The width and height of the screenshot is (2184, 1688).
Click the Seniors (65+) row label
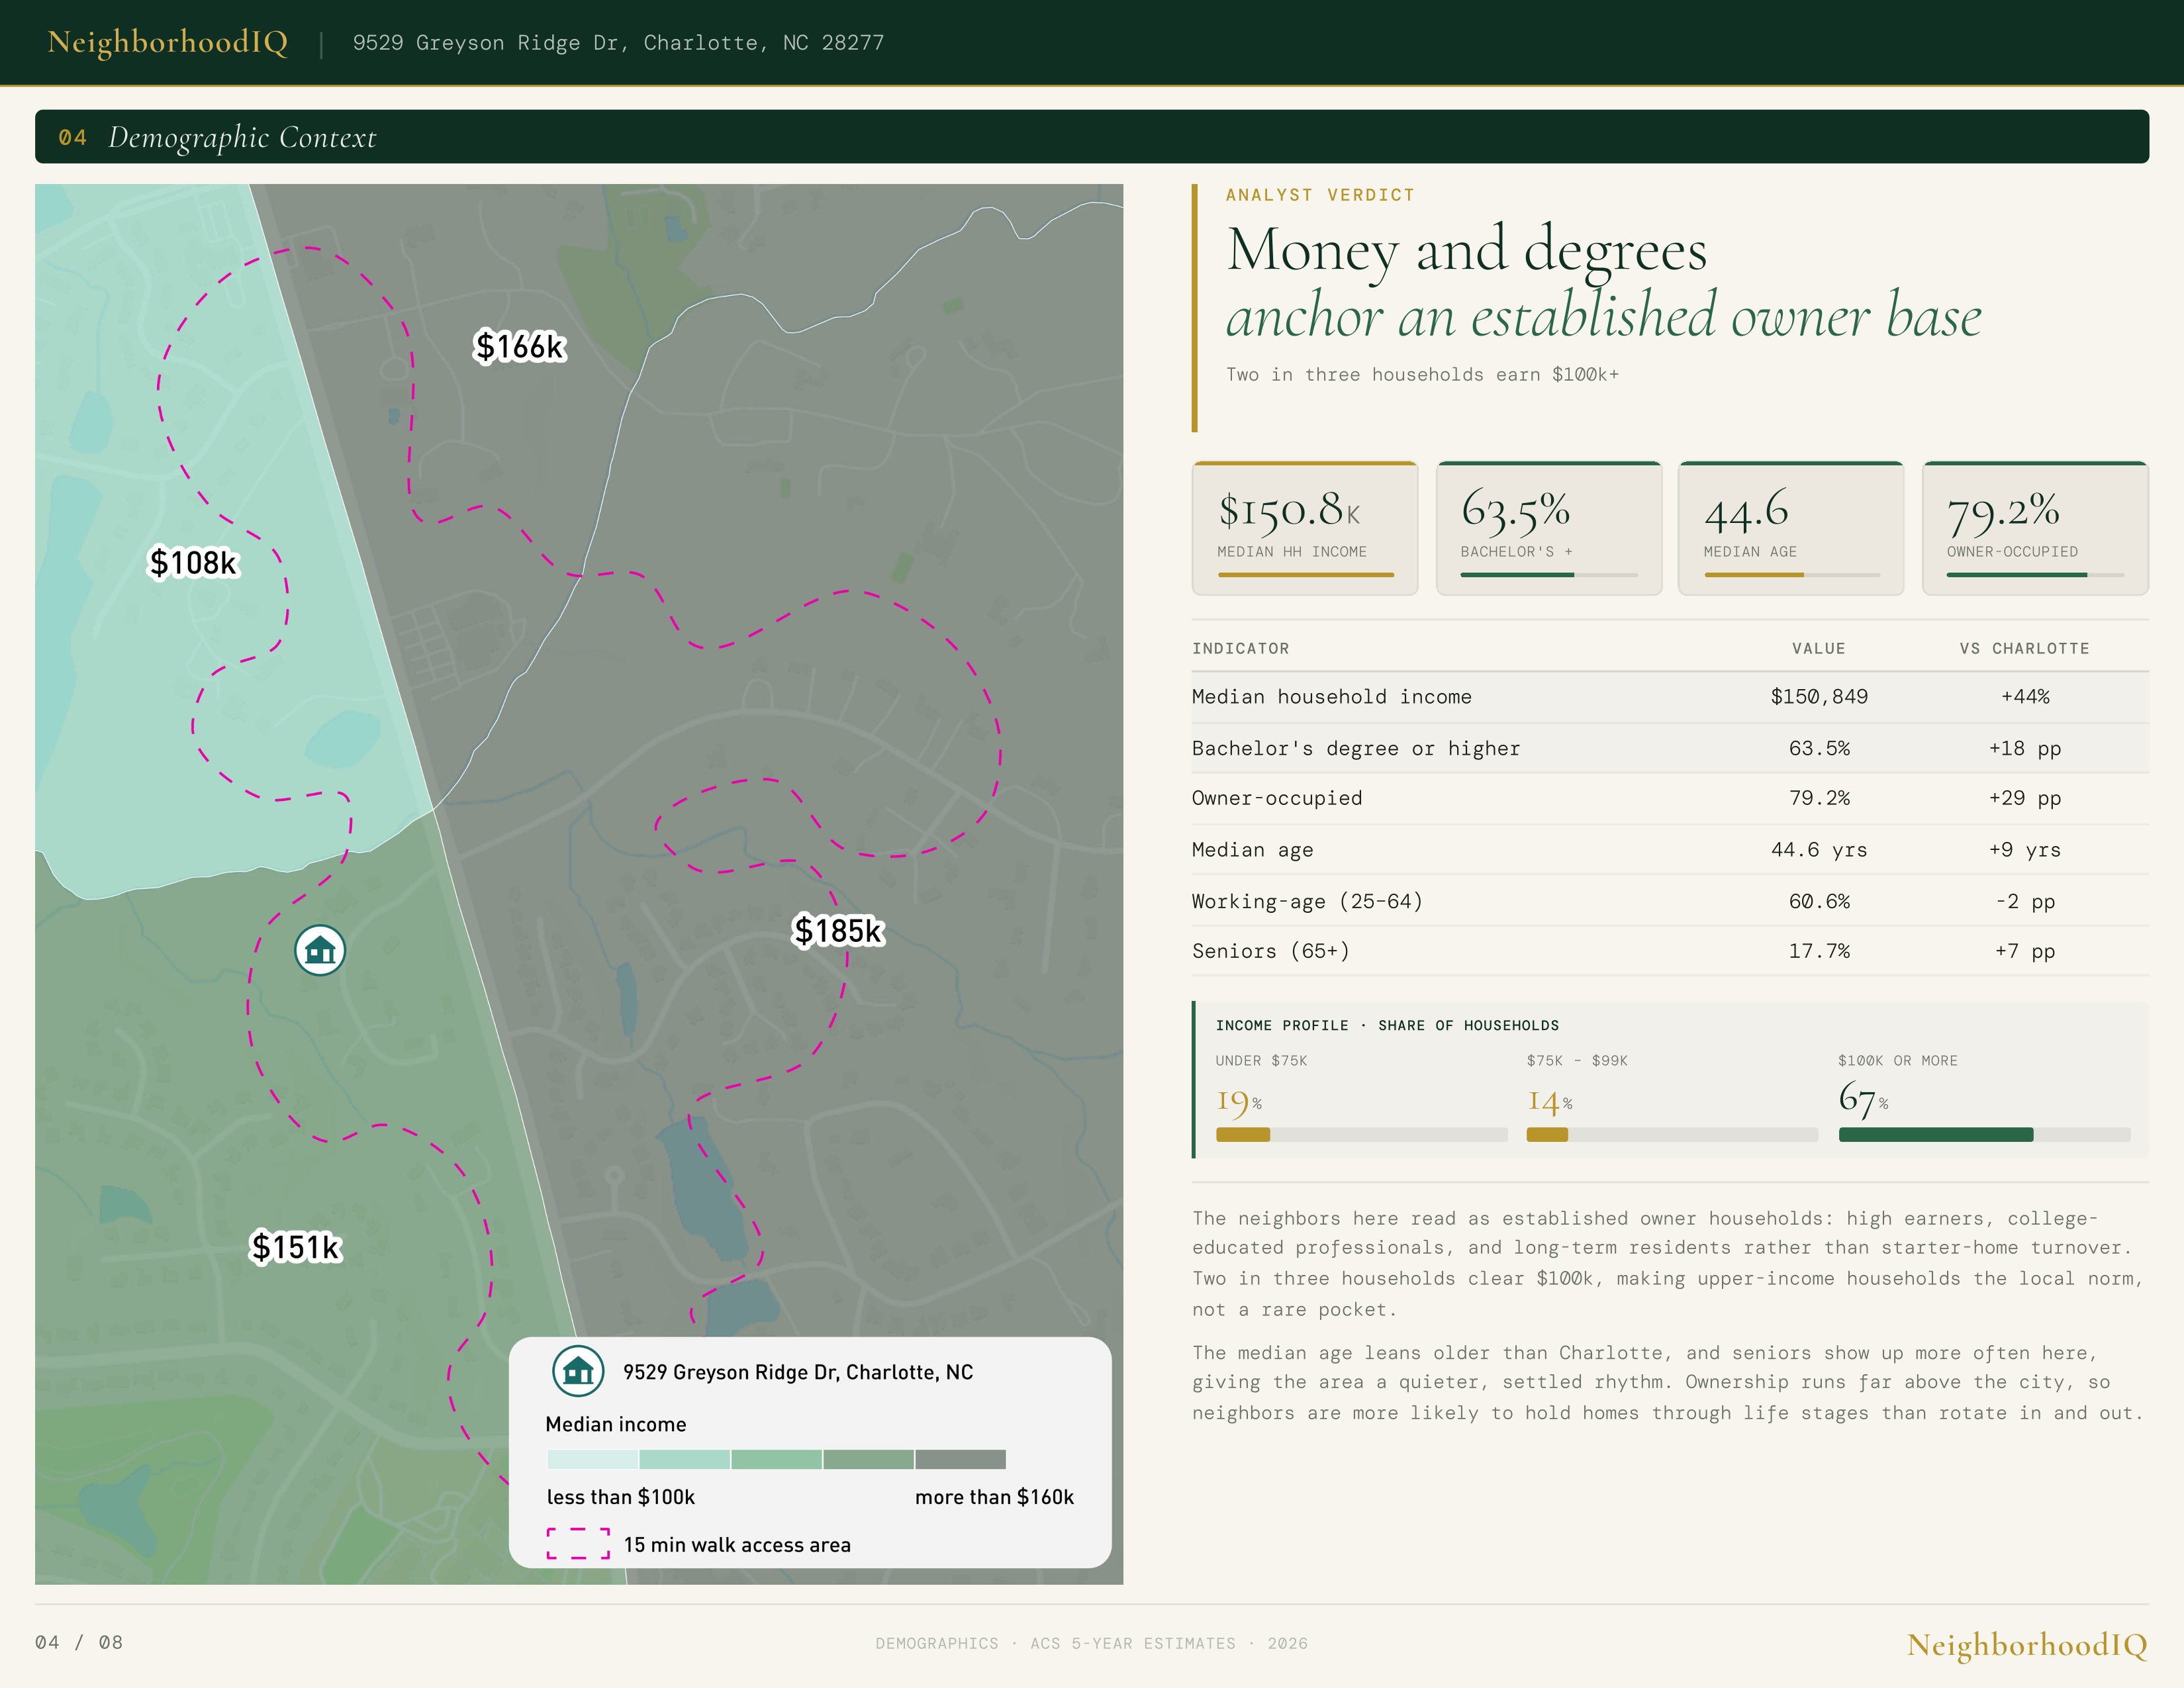coord(1270,951)
